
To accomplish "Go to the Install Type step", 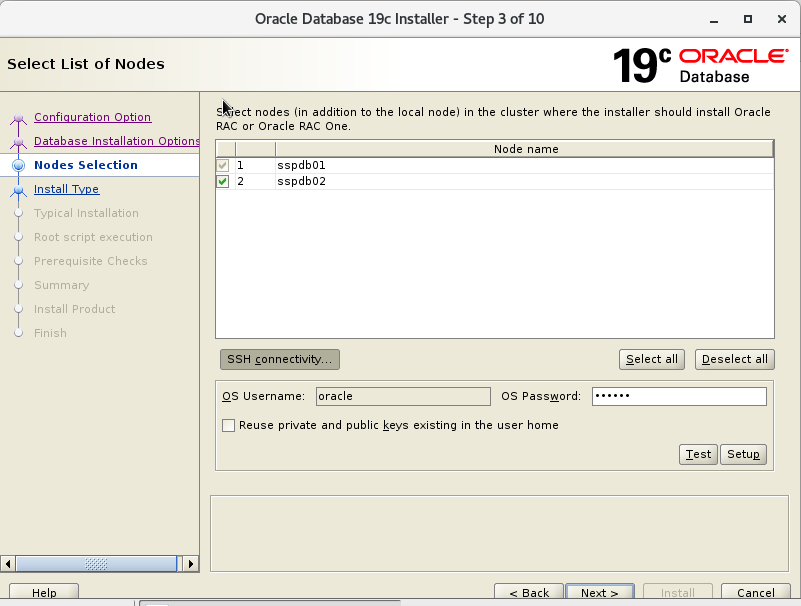I will tap(66, 189).
